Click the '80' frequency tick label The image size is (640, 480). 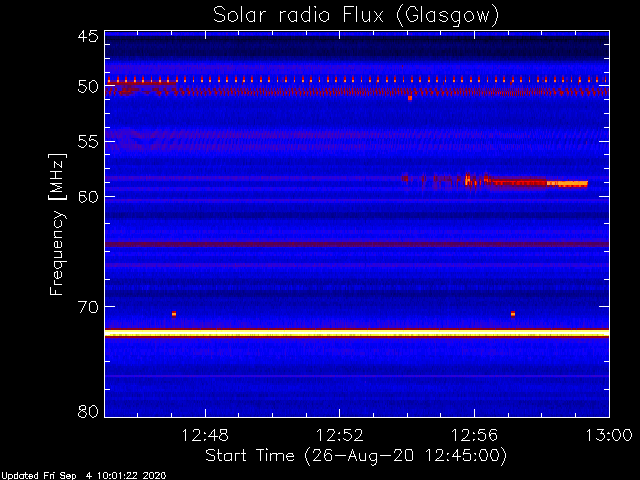pyautogui.click(x=88, y=411)
